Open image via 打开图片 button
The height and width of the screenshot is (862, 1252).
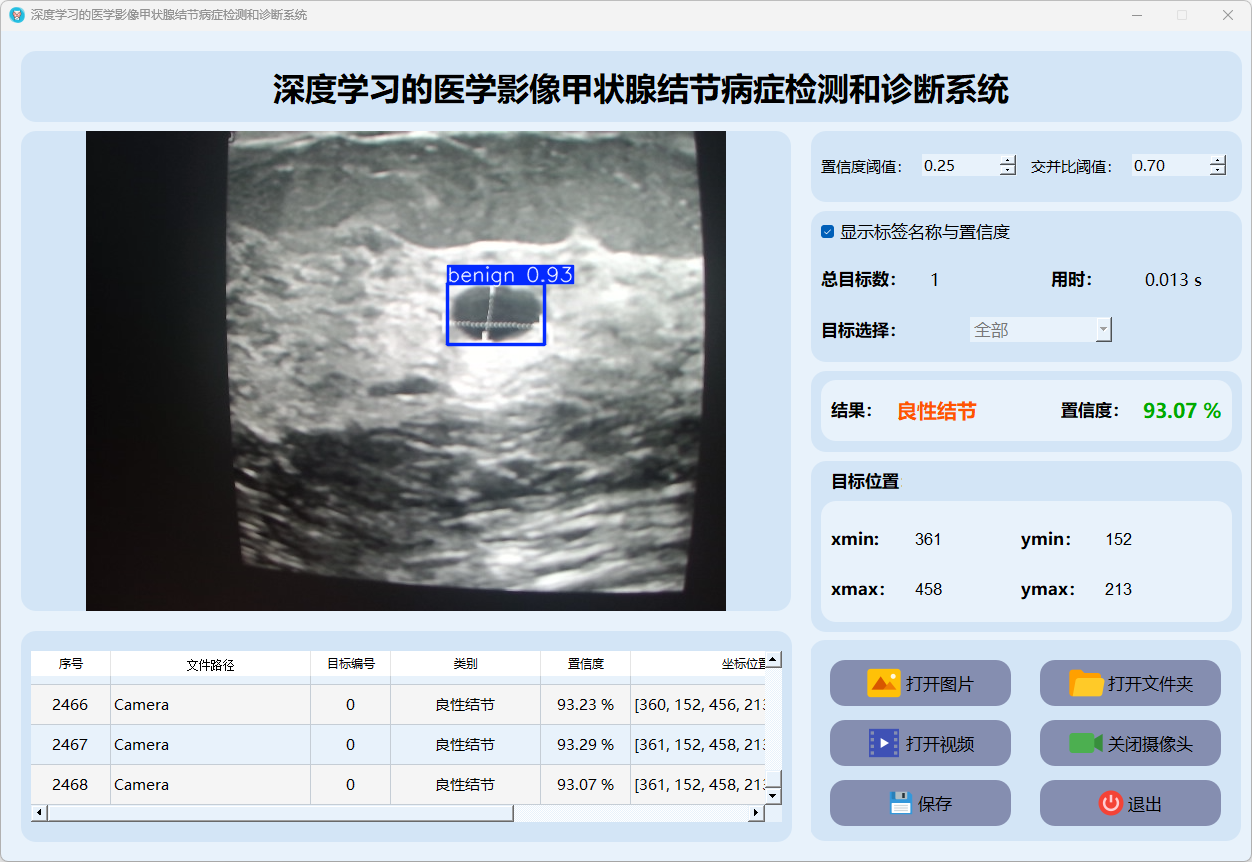click(x=920, y=683)
